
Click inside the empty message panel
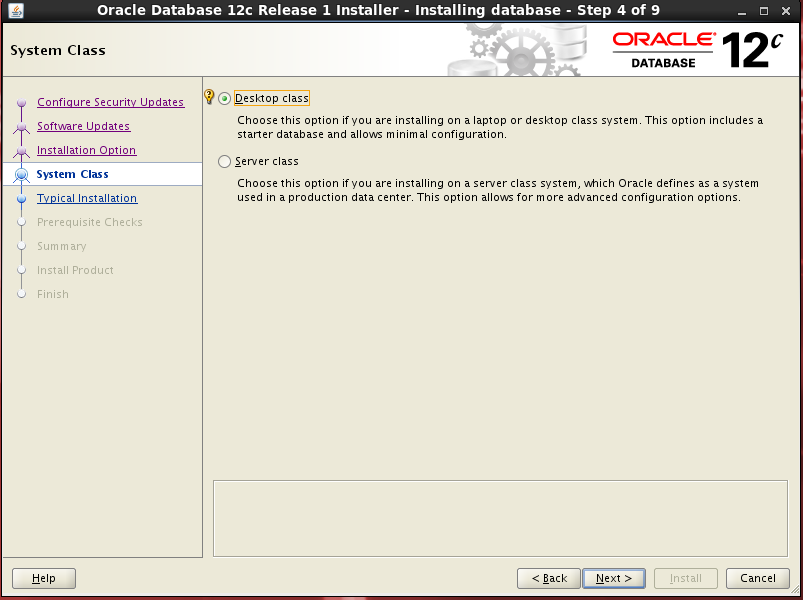pos(500,518)
